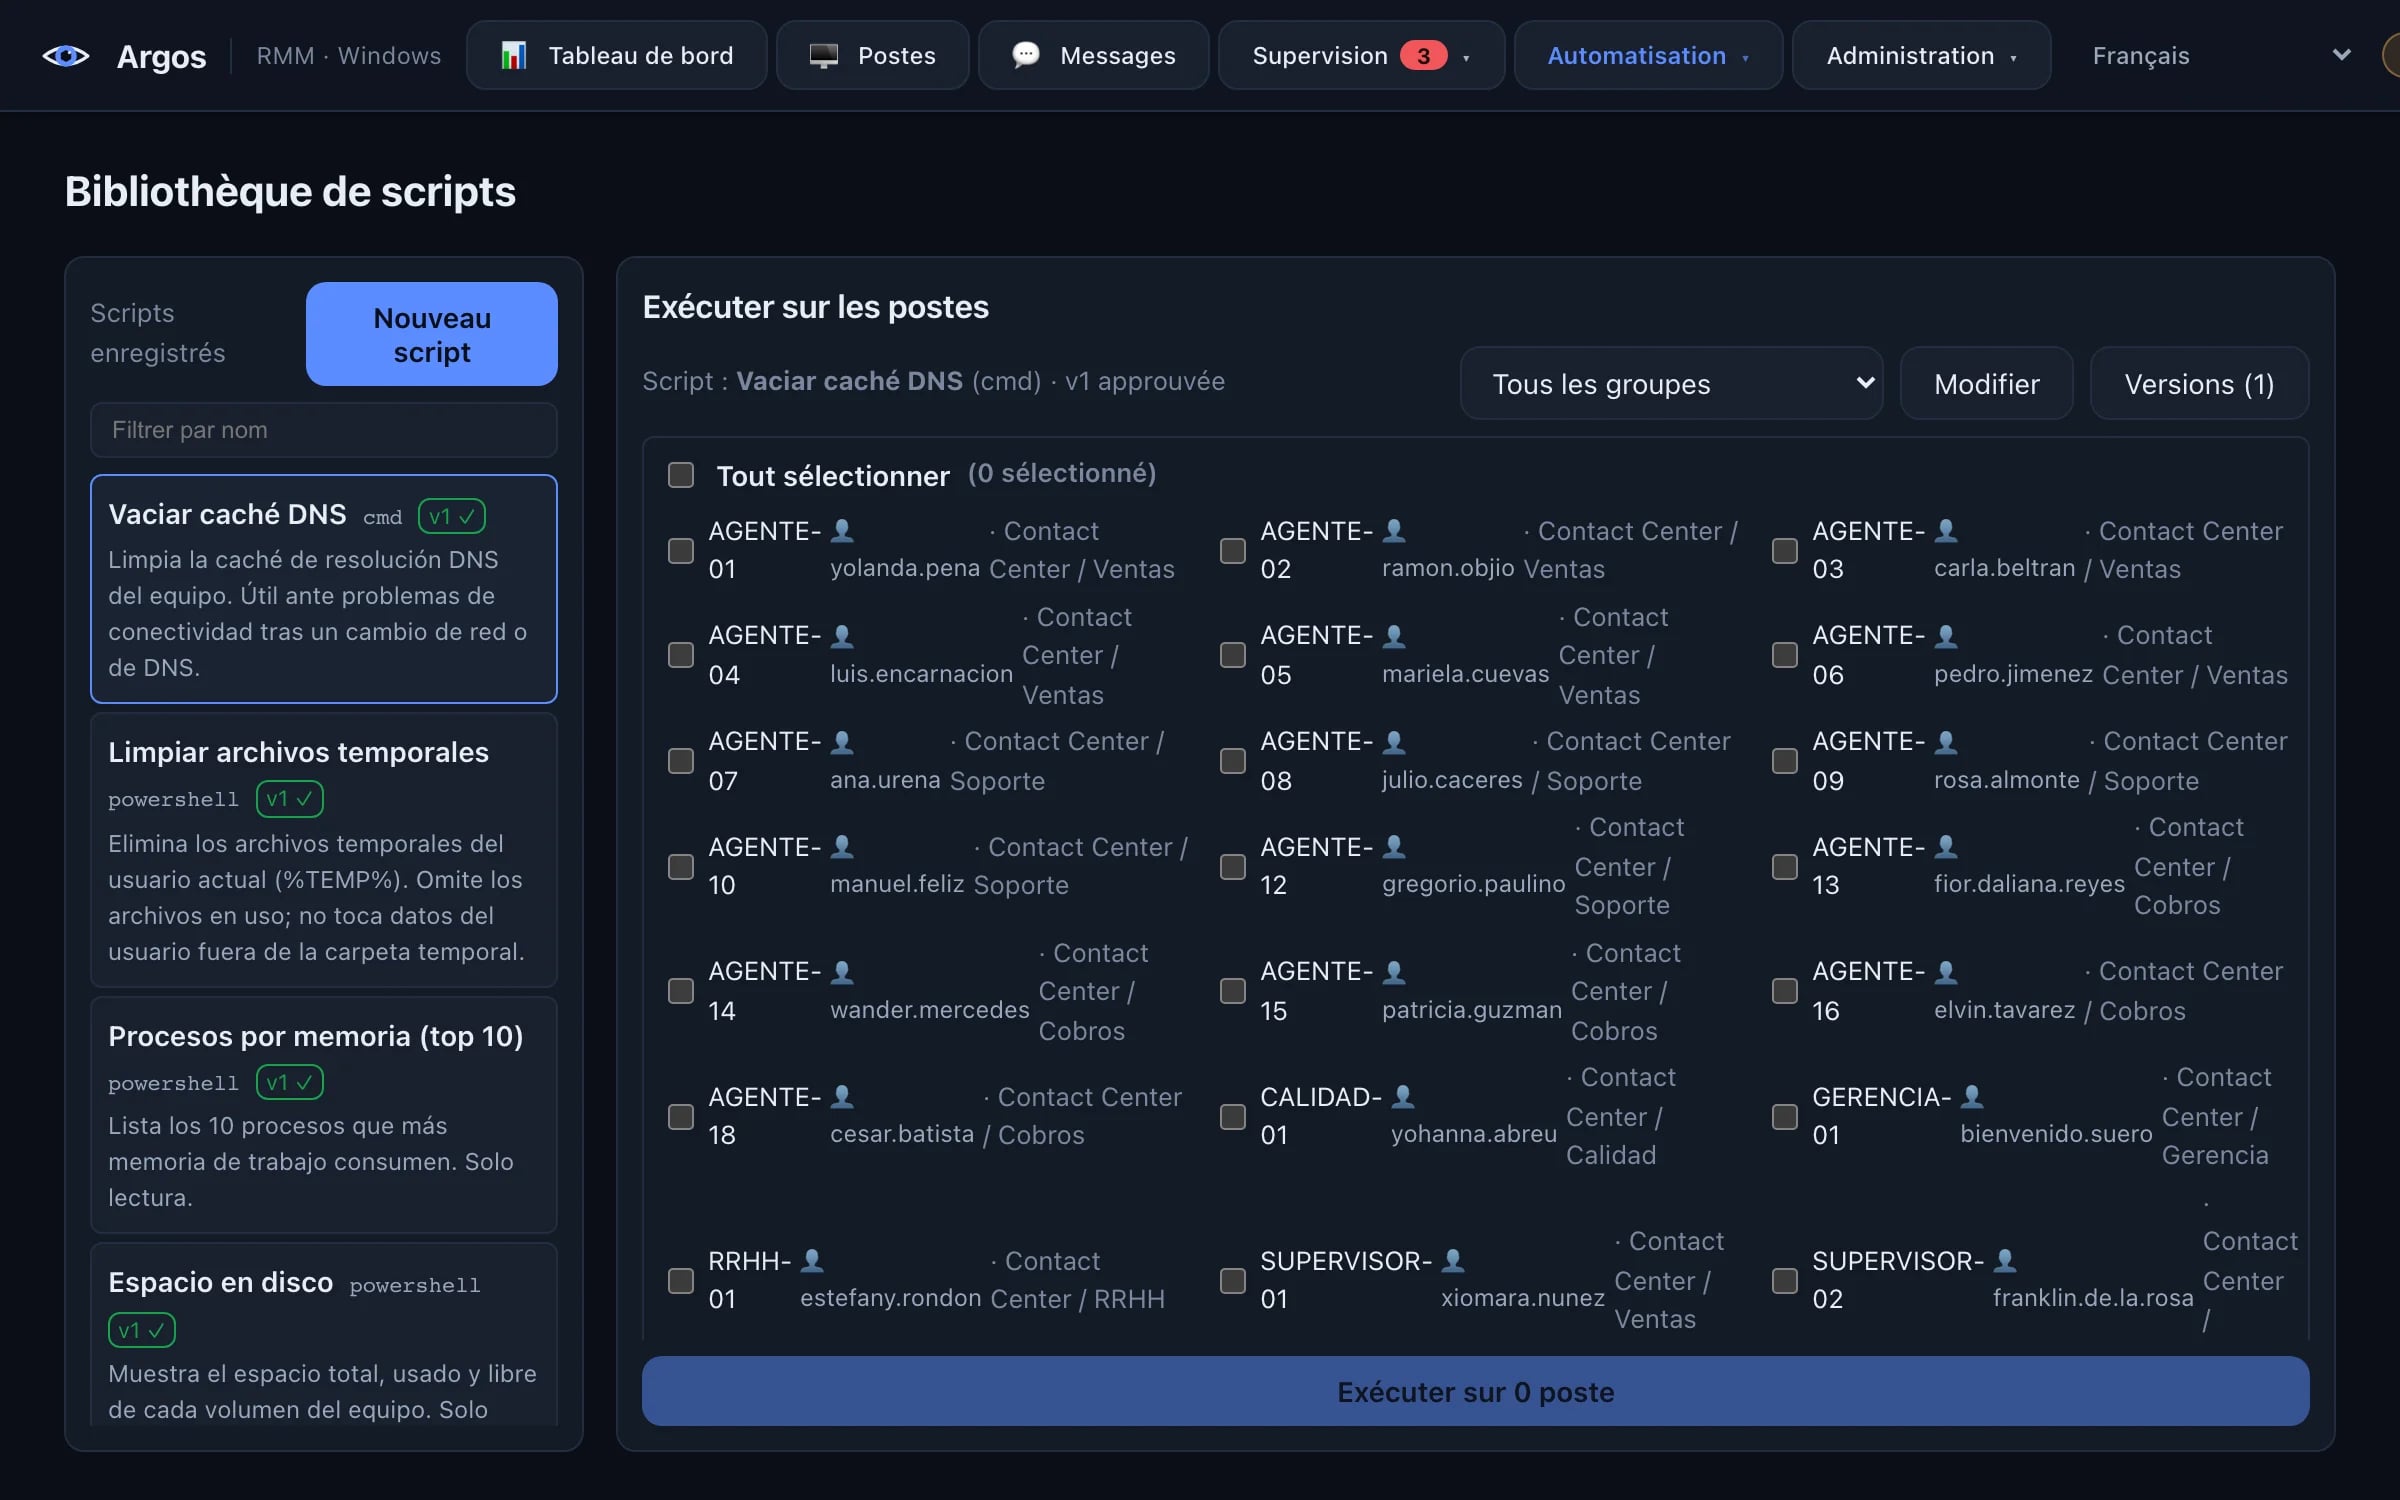The height and width of the screenshot is (1500, 2400).
Task: Click the red 3 badge on Supervision
Action: tap(1423, 56)
